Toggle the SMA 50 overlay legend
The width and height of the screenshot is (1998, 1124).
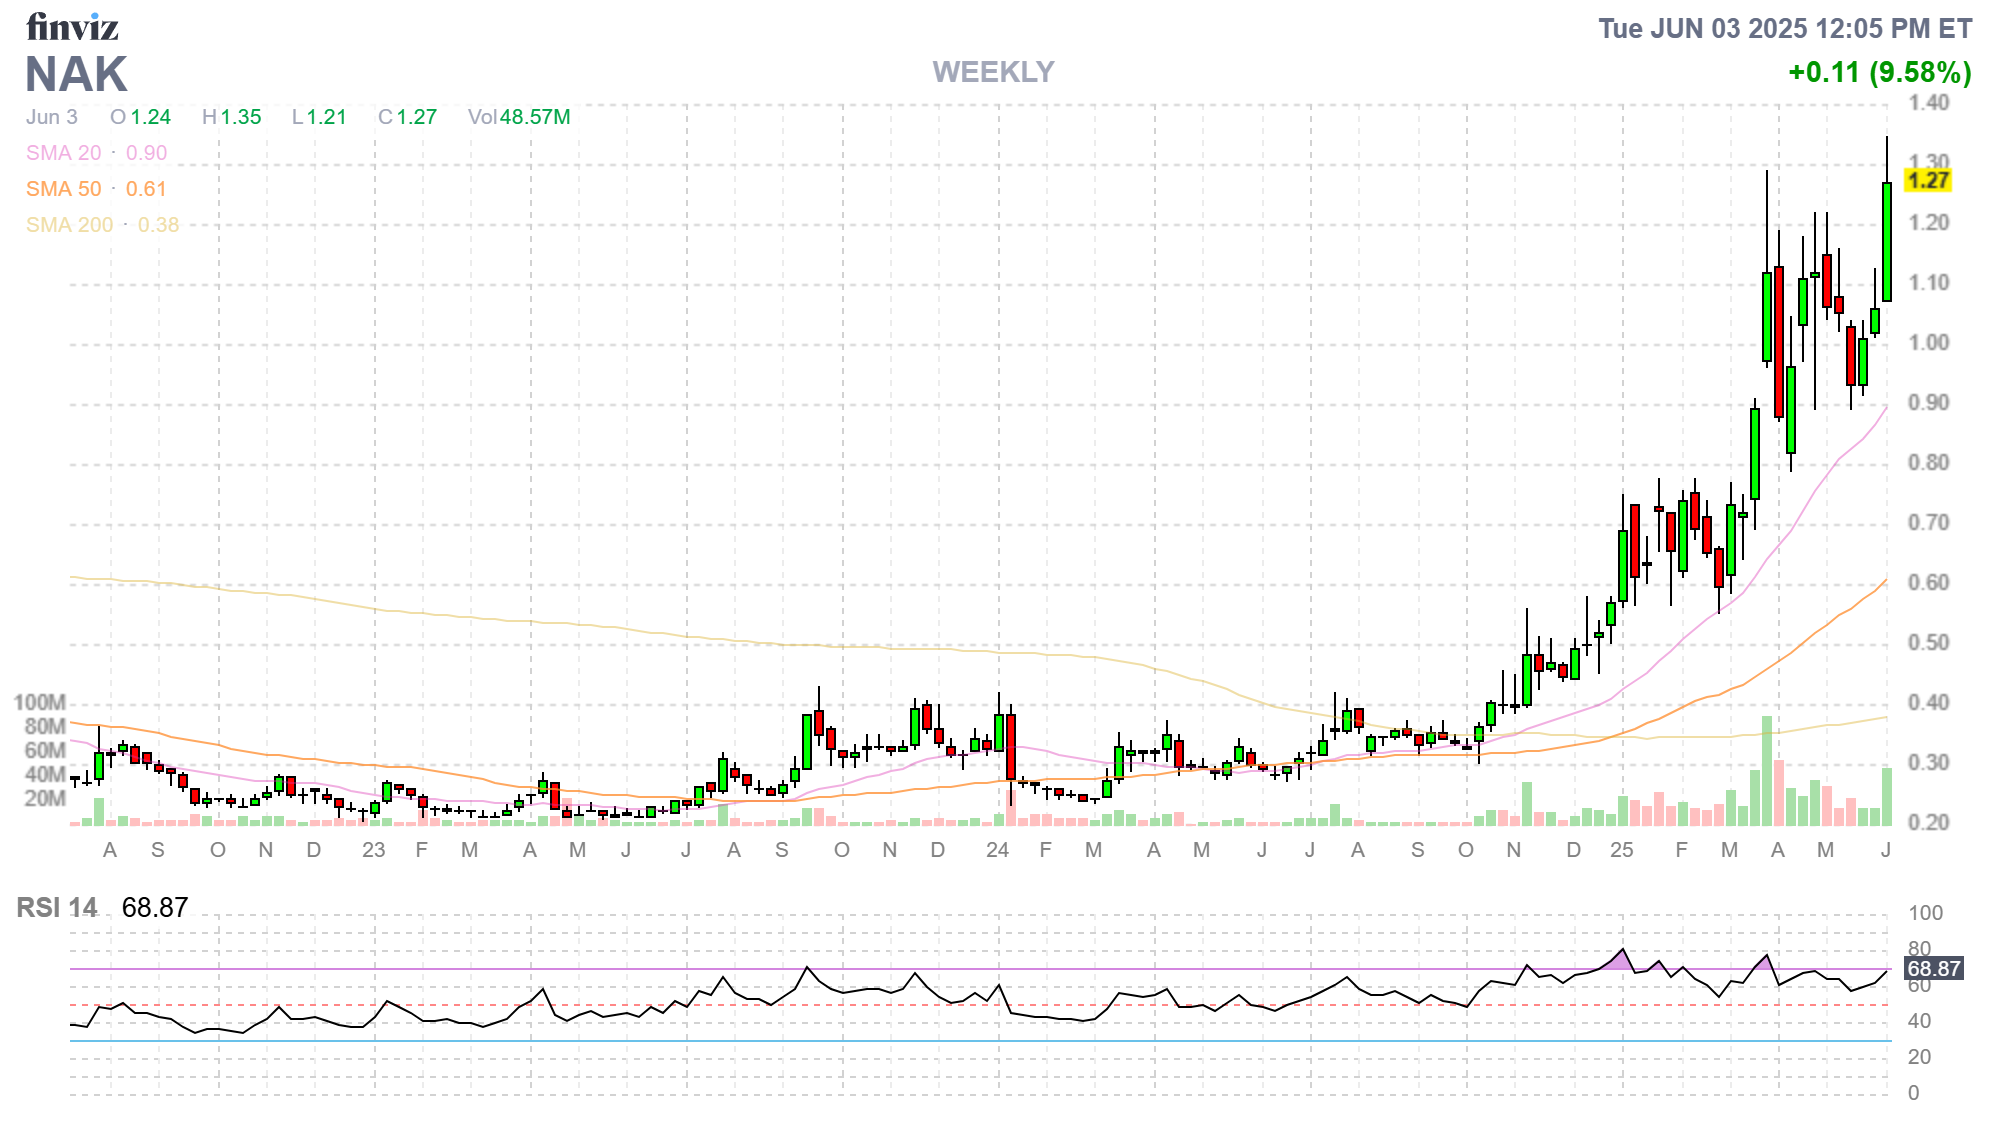(x=63, y=189)
